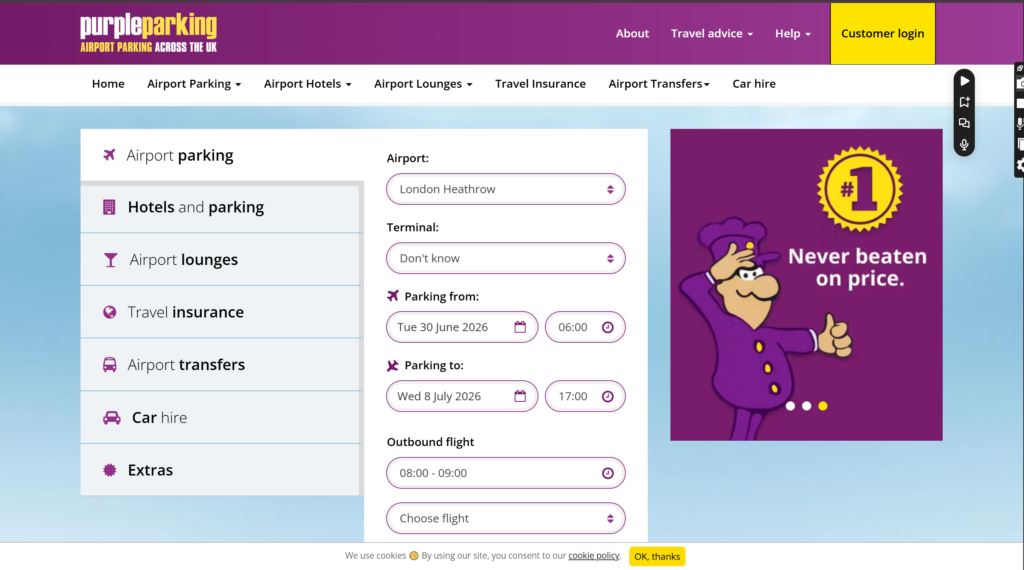Select the Airport lounges tab

point(221,259)
